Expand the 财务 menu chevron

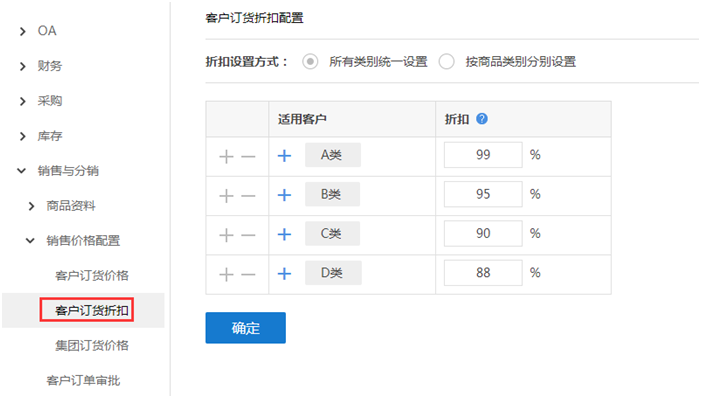[x=22, y=66]
